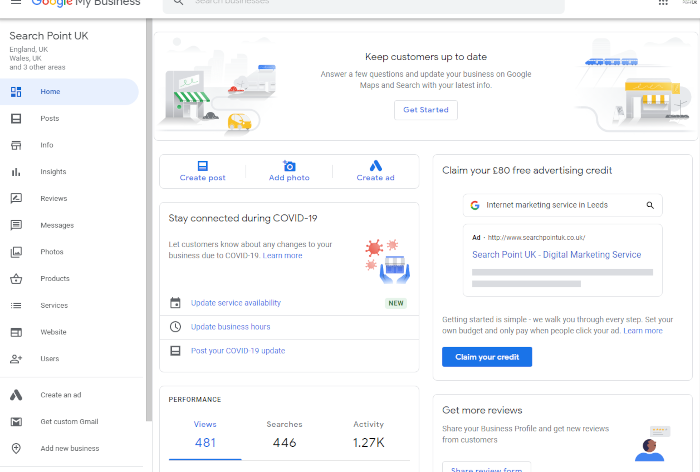Click the Create ad icon in quick actions
Viewport: 700px width, 472px height.
376,166
